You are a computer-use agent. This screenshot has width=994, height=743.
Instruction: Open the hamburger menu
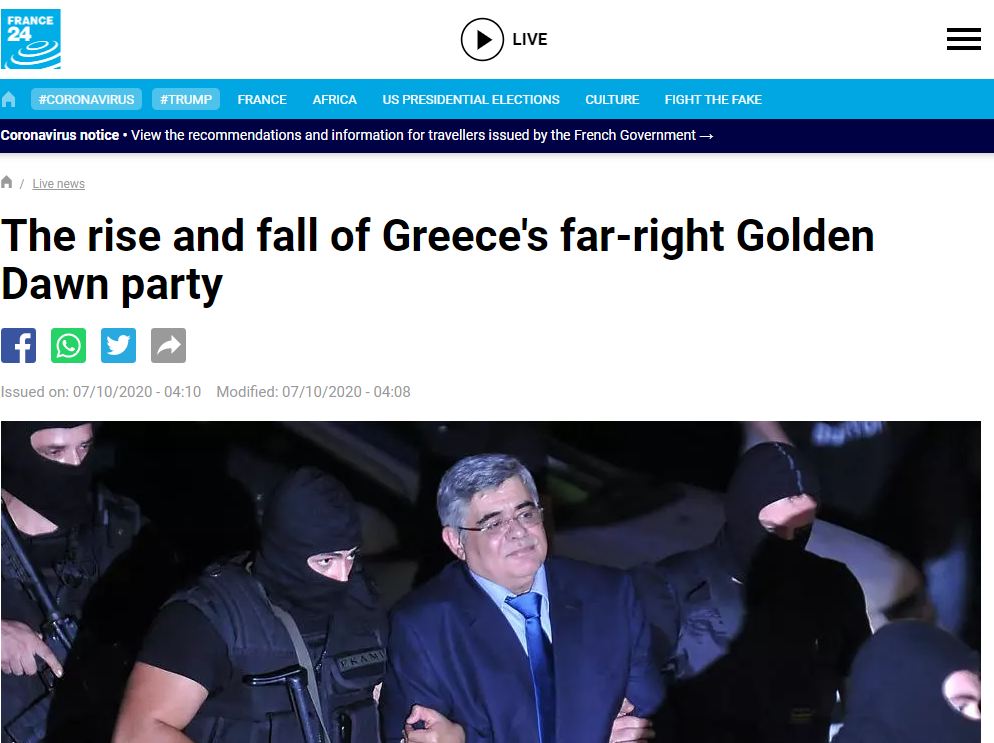click(964, 39)
